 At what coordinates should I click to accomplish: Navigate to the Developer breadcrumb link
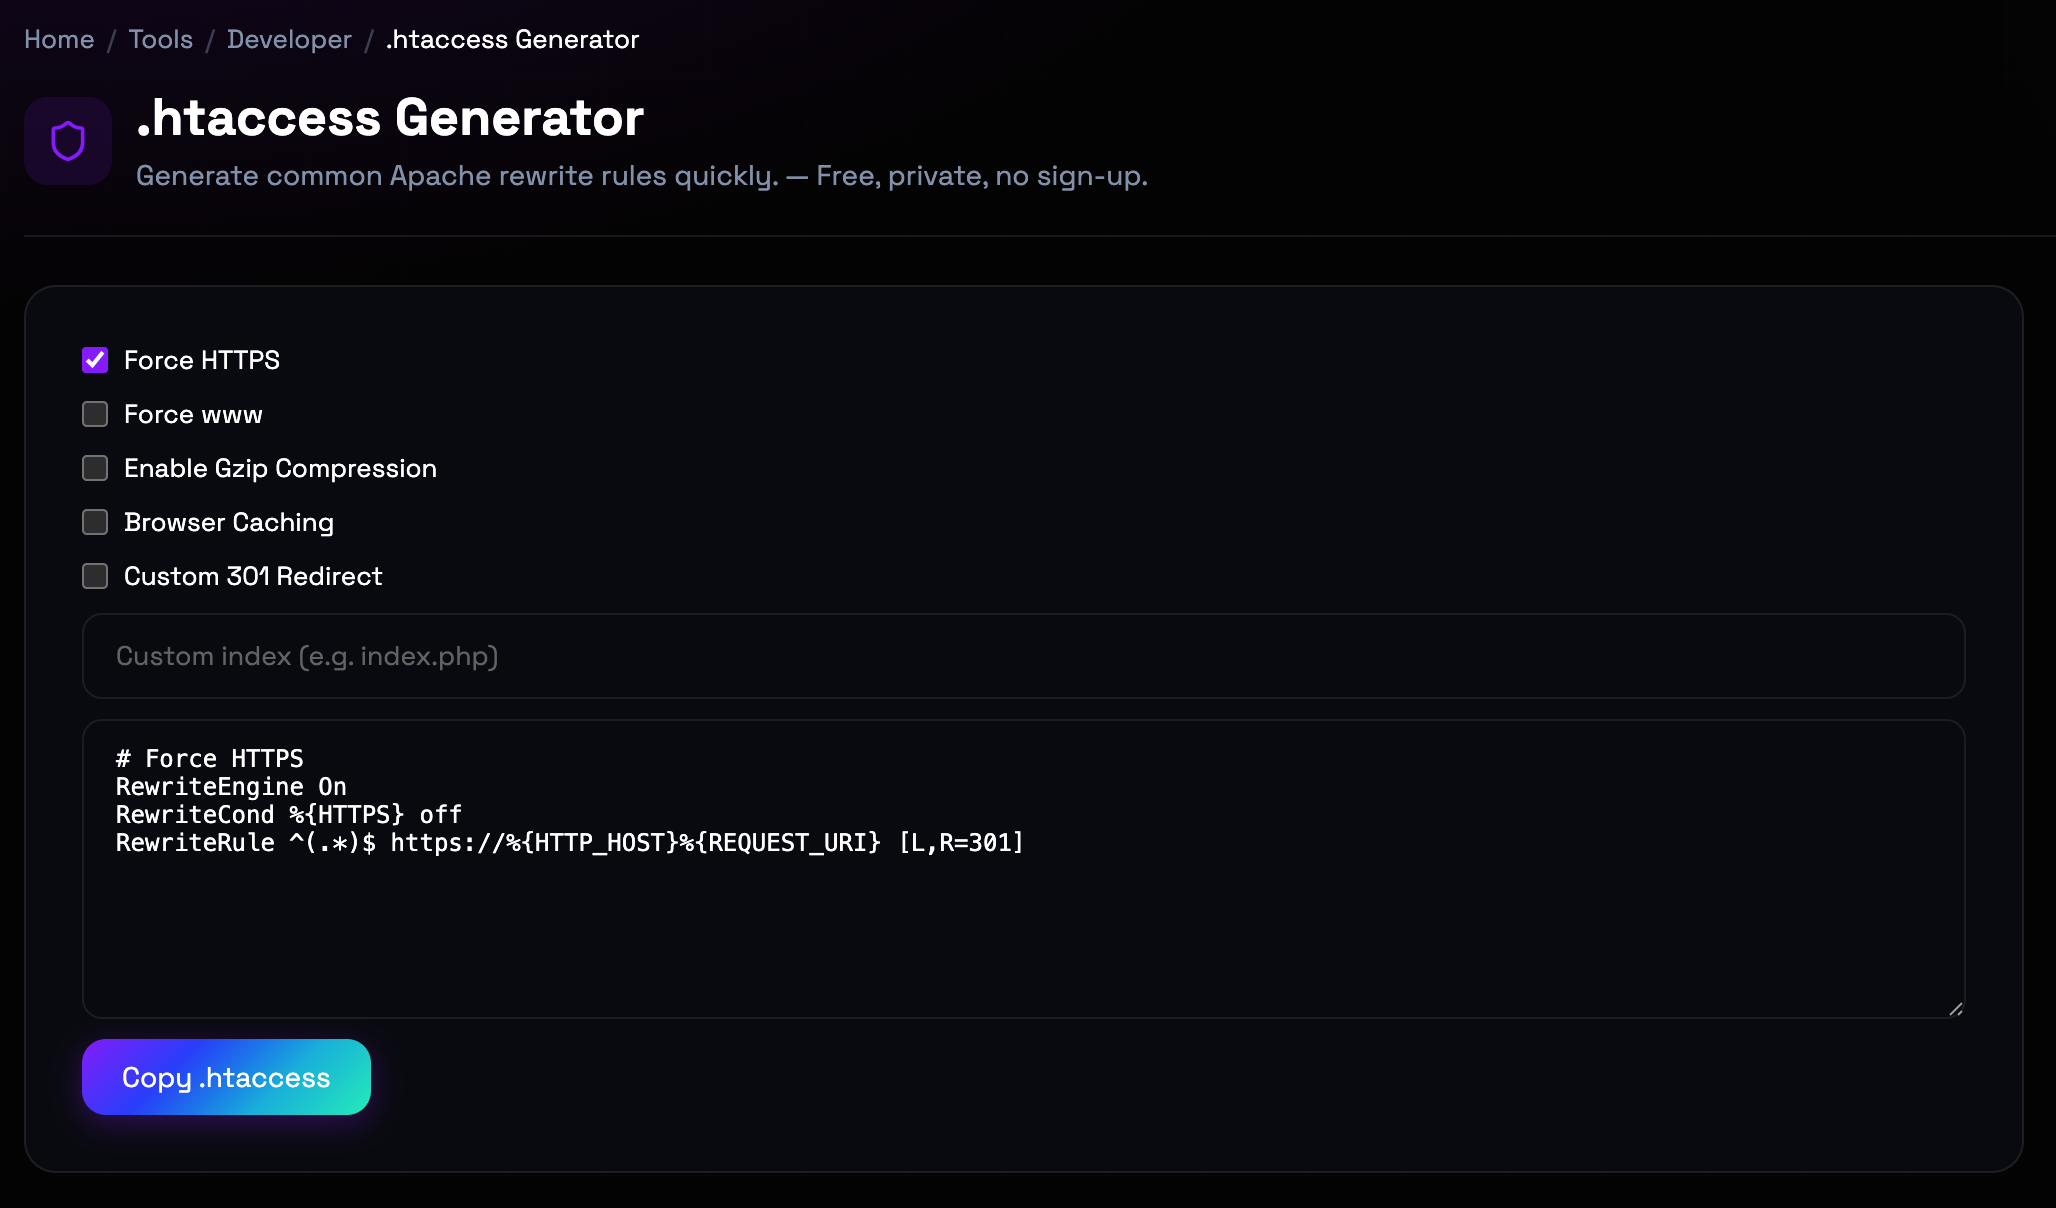[x=289, y=39]
